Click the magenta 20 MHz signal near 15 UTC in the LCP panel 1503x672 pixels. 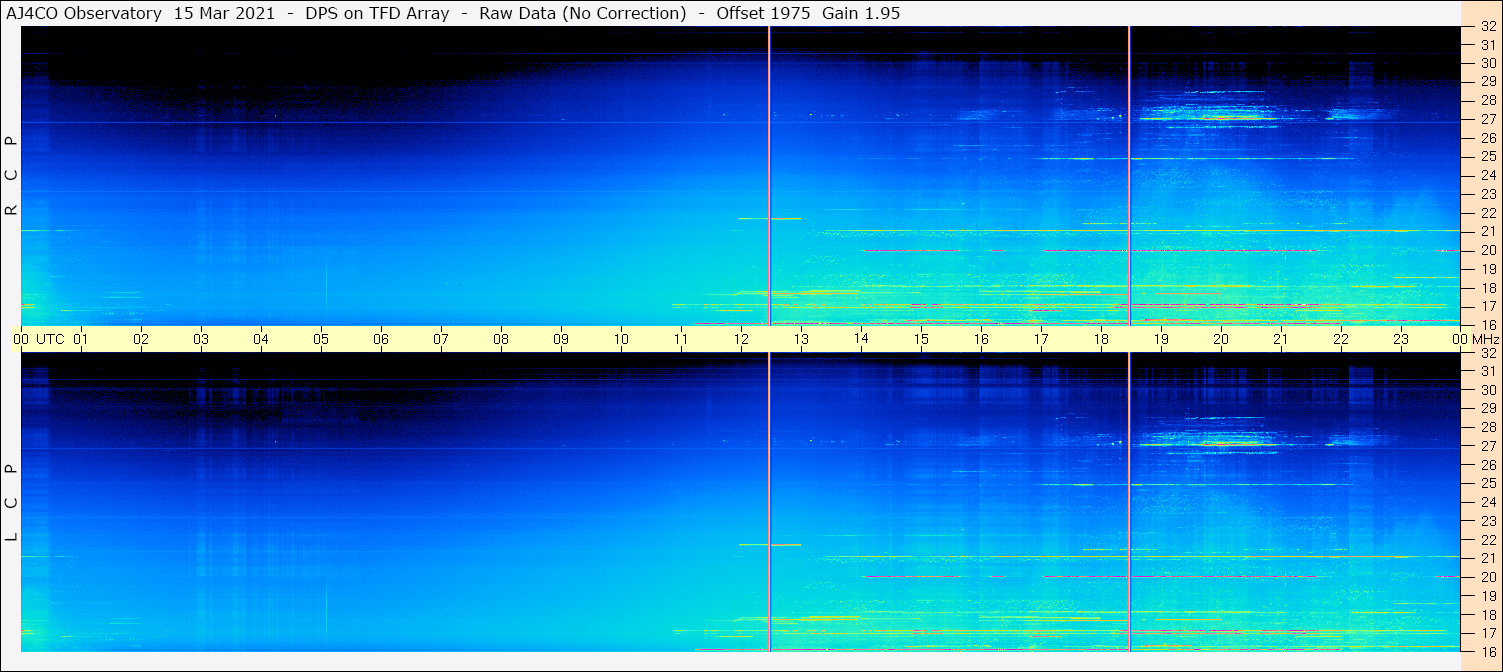[x=911, y=577]
